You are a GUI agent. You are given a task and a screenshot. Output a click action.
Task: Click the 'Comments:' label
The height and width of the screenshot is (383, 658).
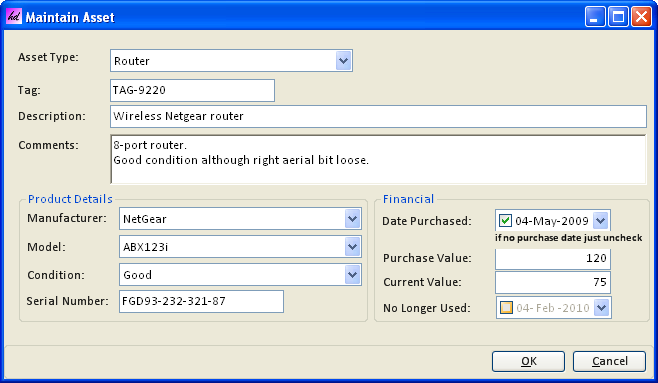48,145
